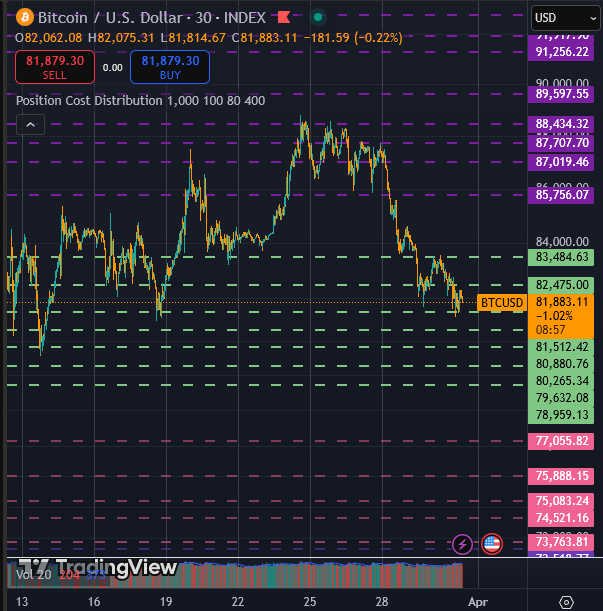603x611 pixels.
Task: Click the 88,434.32 purple price label
Action: (561, 124)
